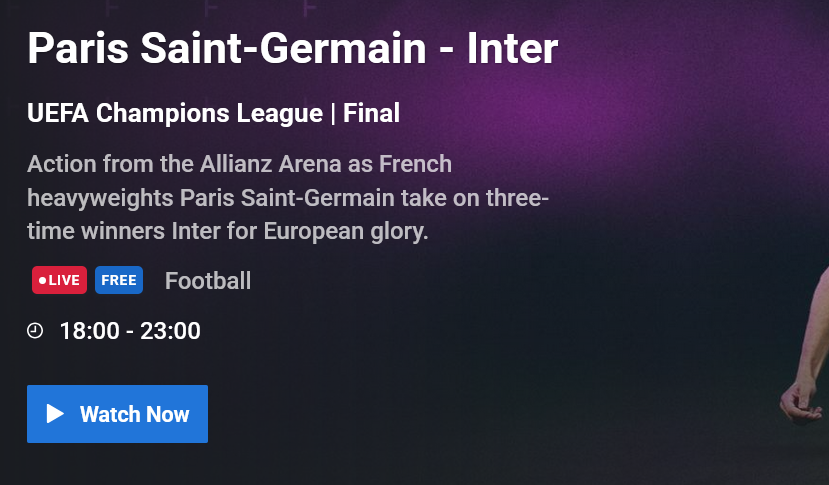Click the match description paragraph
The width and height of the screenshot is (829, 485).
coord(288,198)
